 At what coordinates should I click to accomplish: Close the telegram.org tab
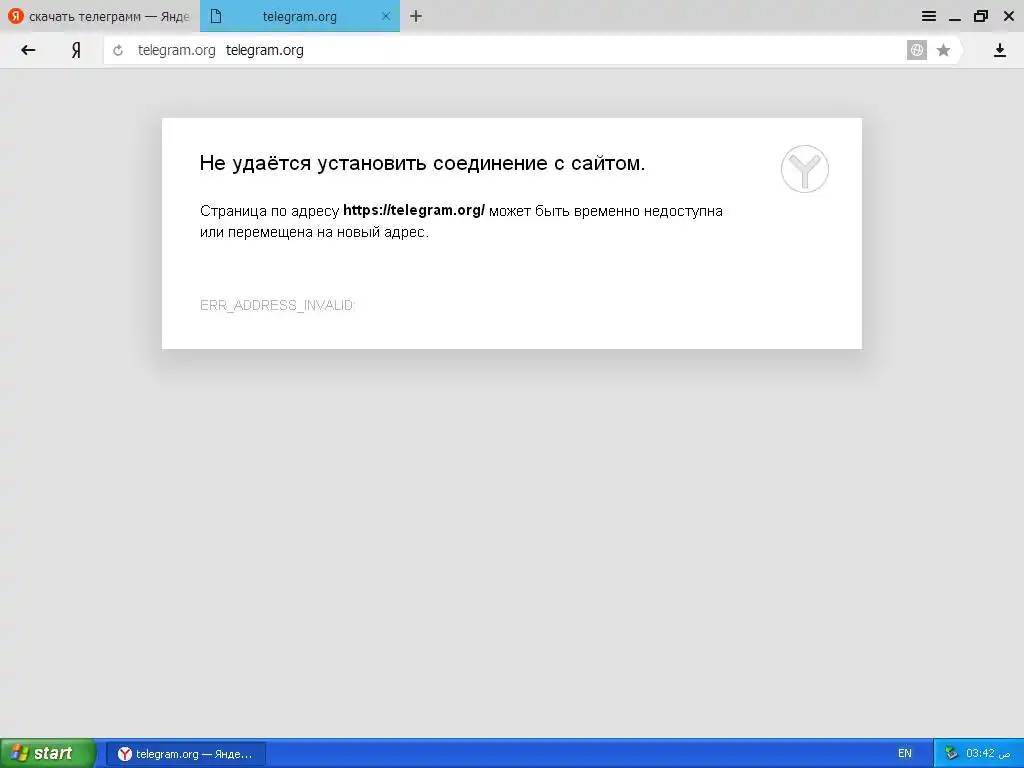point(386,16)
